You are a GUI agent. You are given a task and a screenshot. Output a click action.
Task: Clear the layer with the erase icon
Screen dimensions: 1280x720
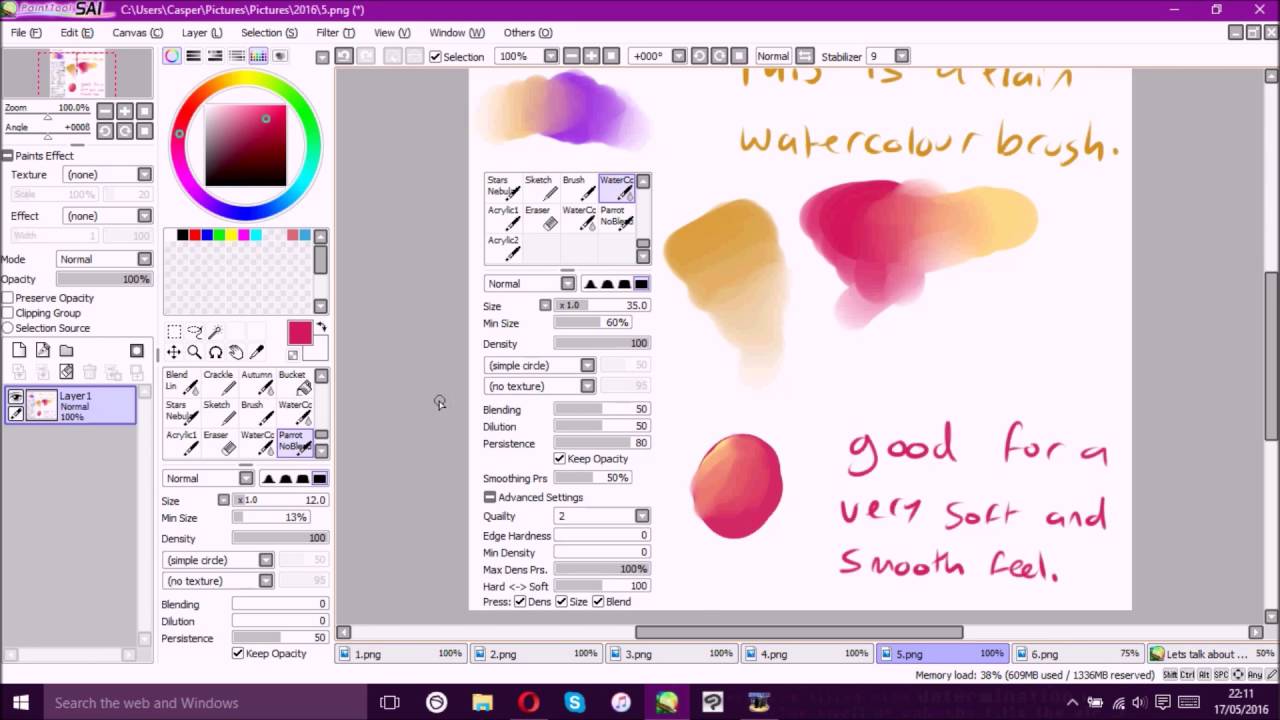(66, 372)
